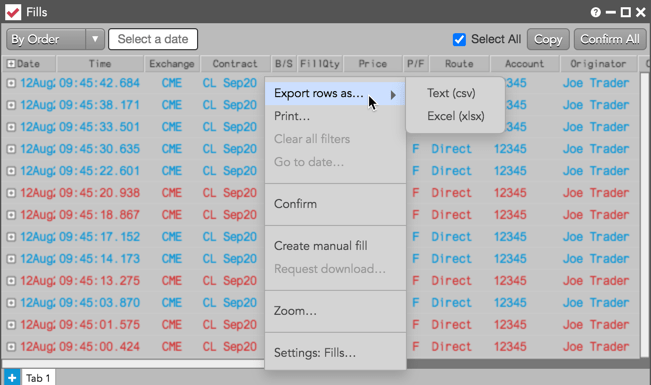Open Settings: Fills from context menu
The image size is (651, 385).
point(315,353)
